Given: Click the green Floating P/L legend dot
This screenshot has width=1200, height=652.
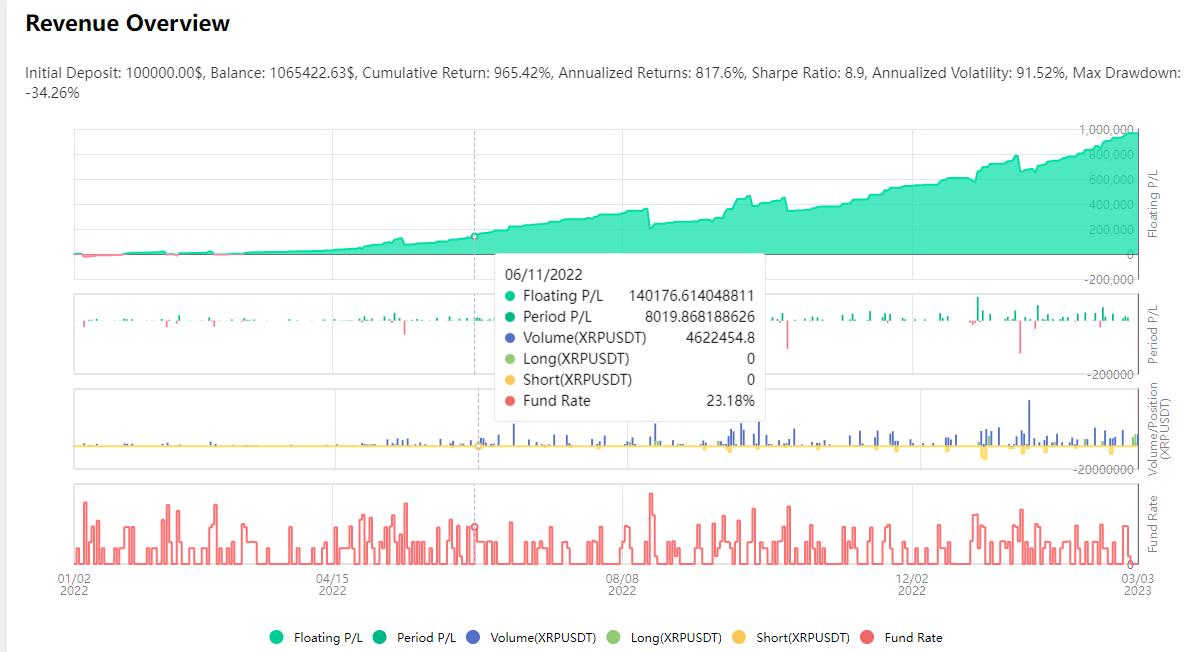Looking at the screenshot, I should (x=276, y=637).
